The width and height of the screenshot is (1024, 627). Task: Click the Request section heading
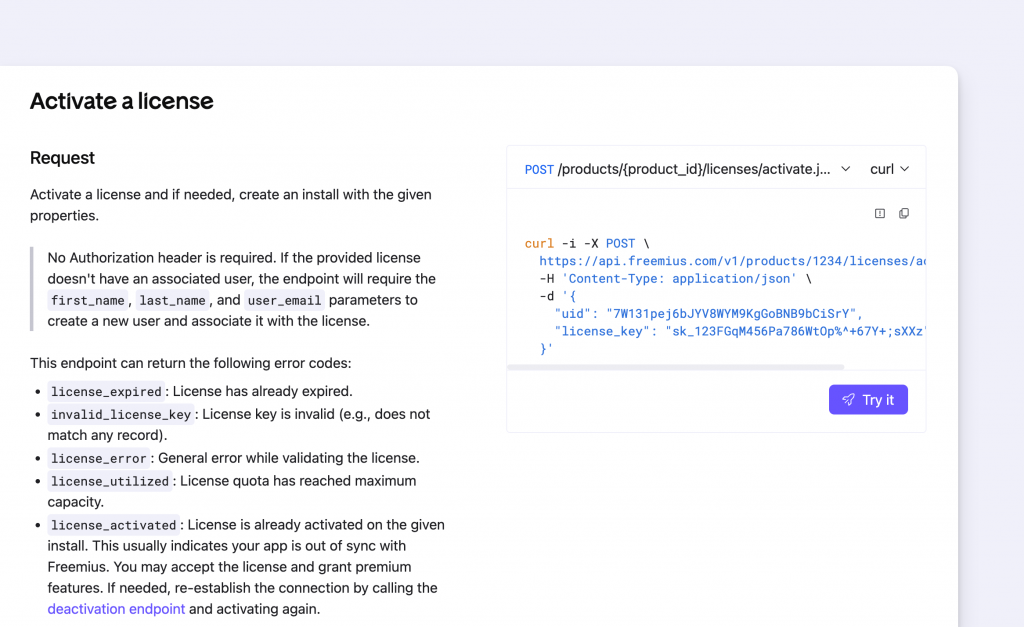tap(62, 158)
